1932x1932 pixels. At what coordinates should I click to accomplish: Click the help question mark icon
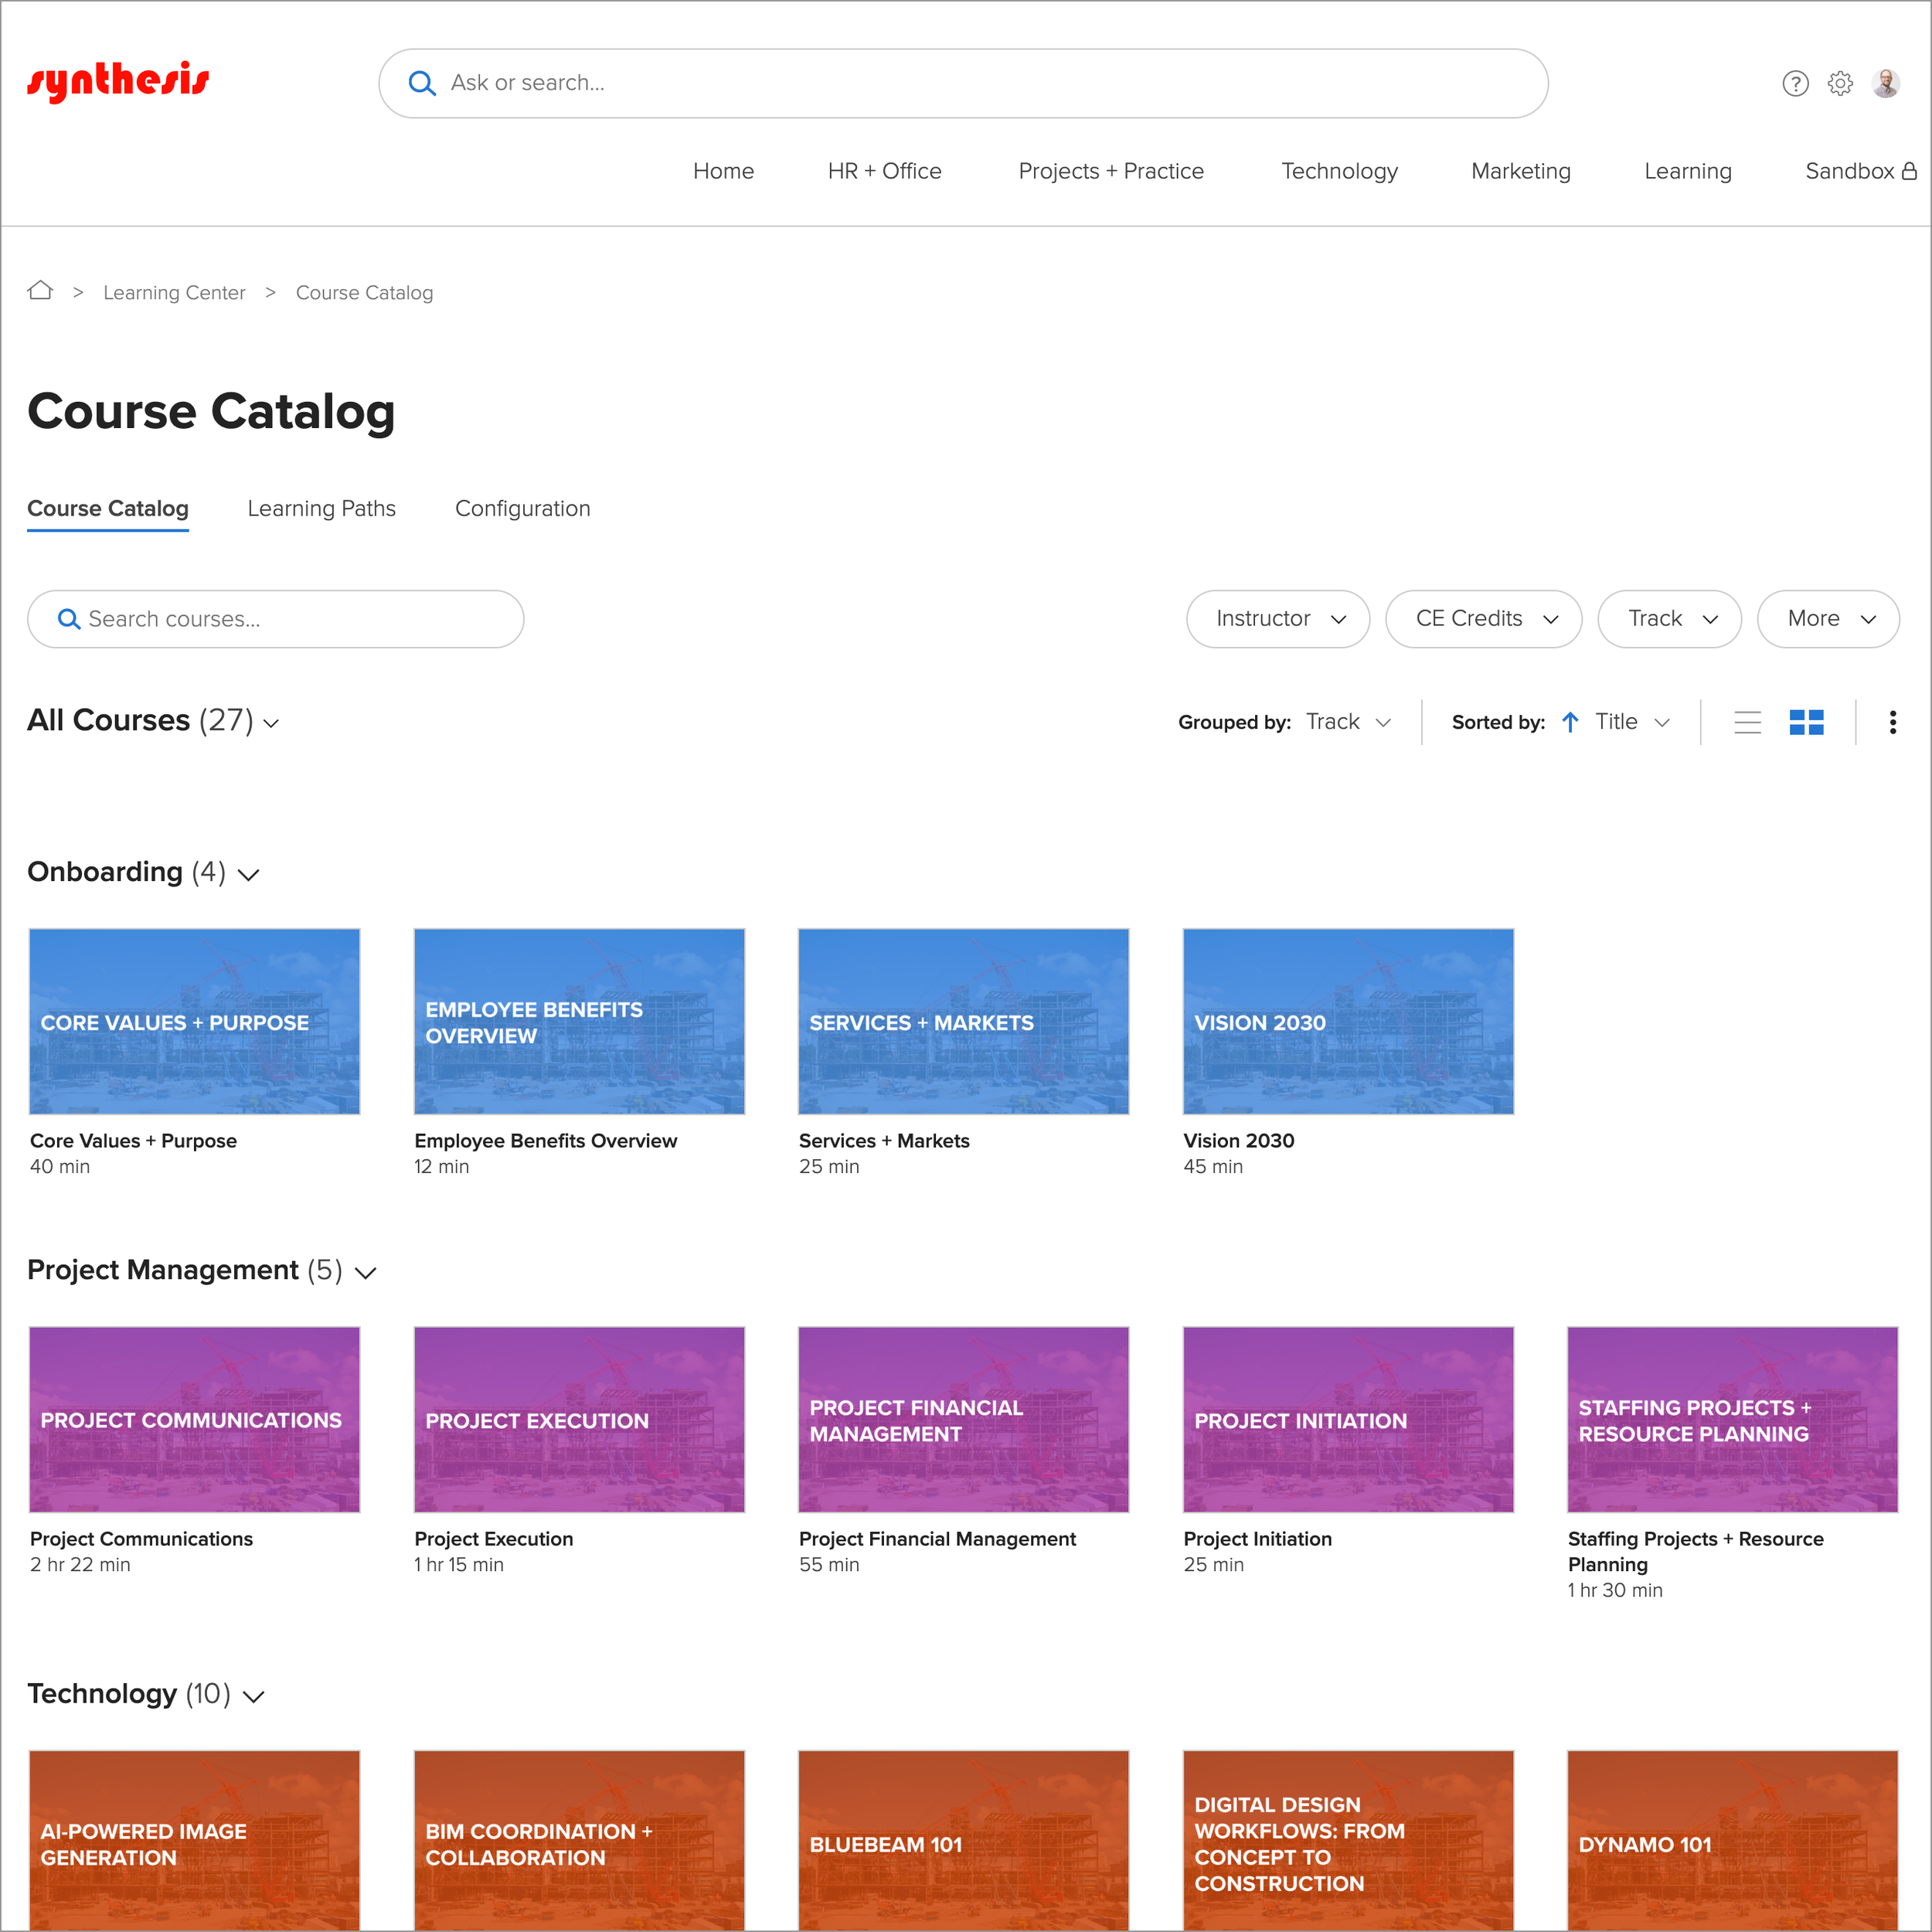point(1795,84)
